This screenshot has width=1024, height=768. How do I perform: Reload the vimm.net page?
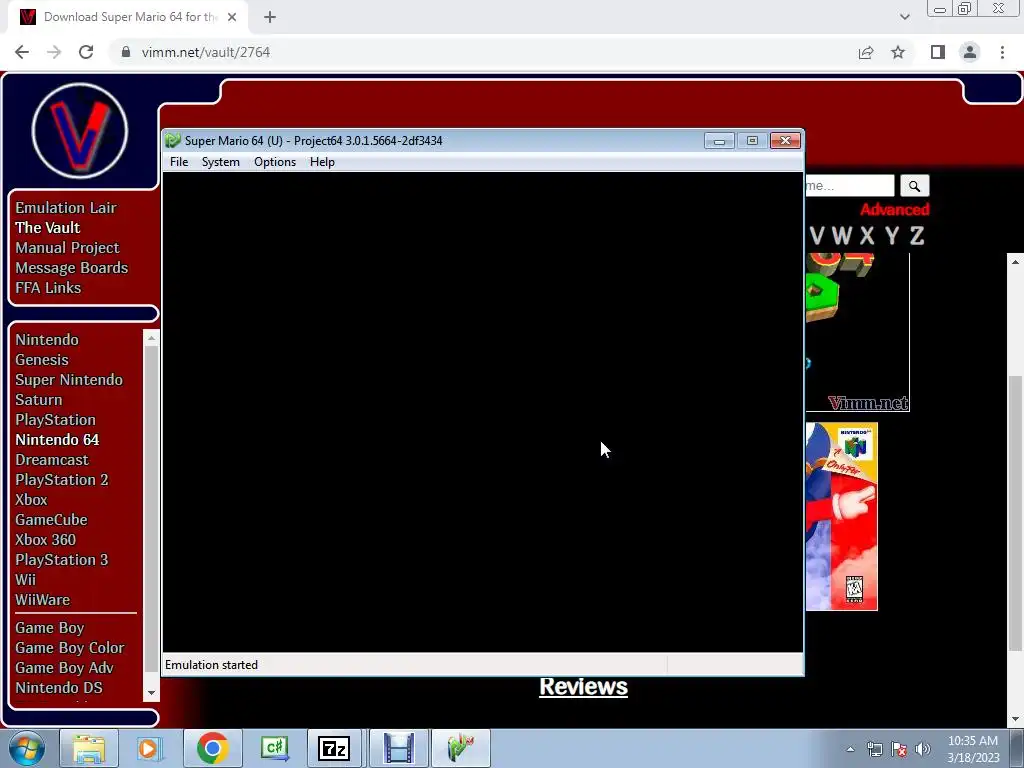pos(86,52)
